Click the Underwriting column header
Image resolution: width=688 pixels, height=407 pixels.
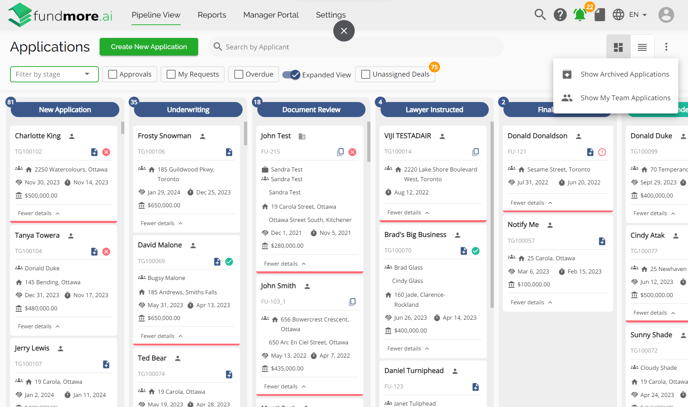point(188,110)
